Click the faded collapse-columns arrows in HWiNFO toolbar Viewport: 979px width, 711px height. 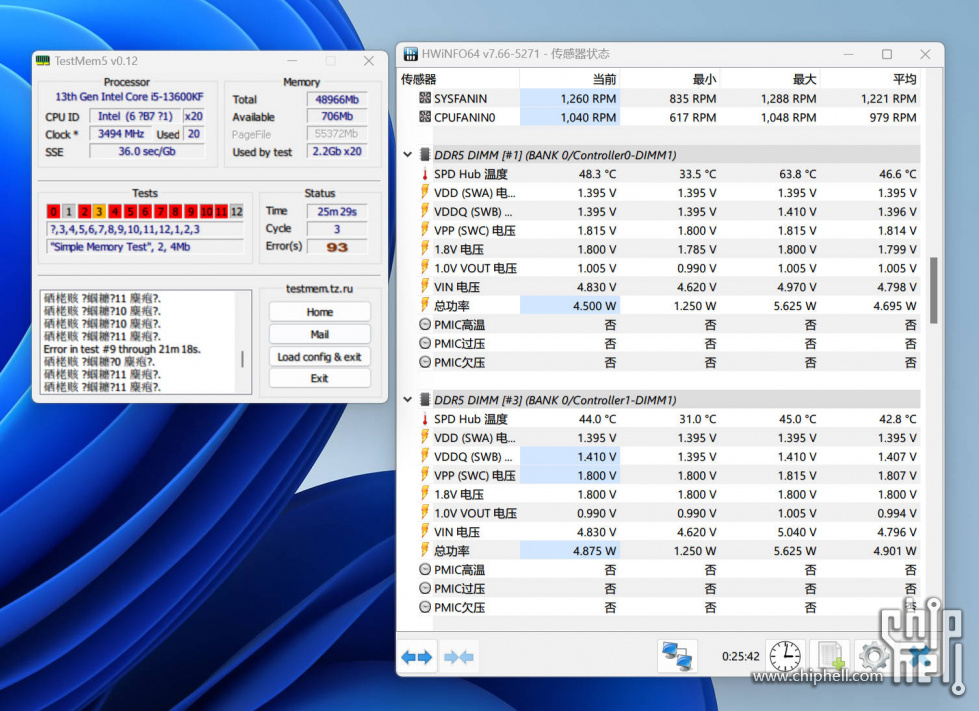[x=458, y=657]
